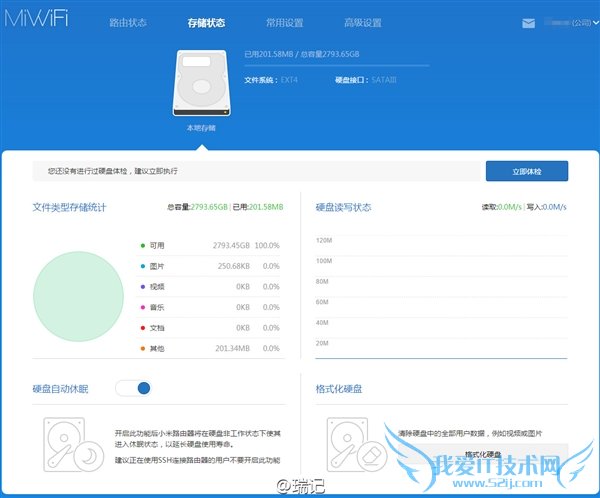Click the disk read/write speed chart area
The width and height of the screenshot is (600, 498).
click(x=441, y=295)
